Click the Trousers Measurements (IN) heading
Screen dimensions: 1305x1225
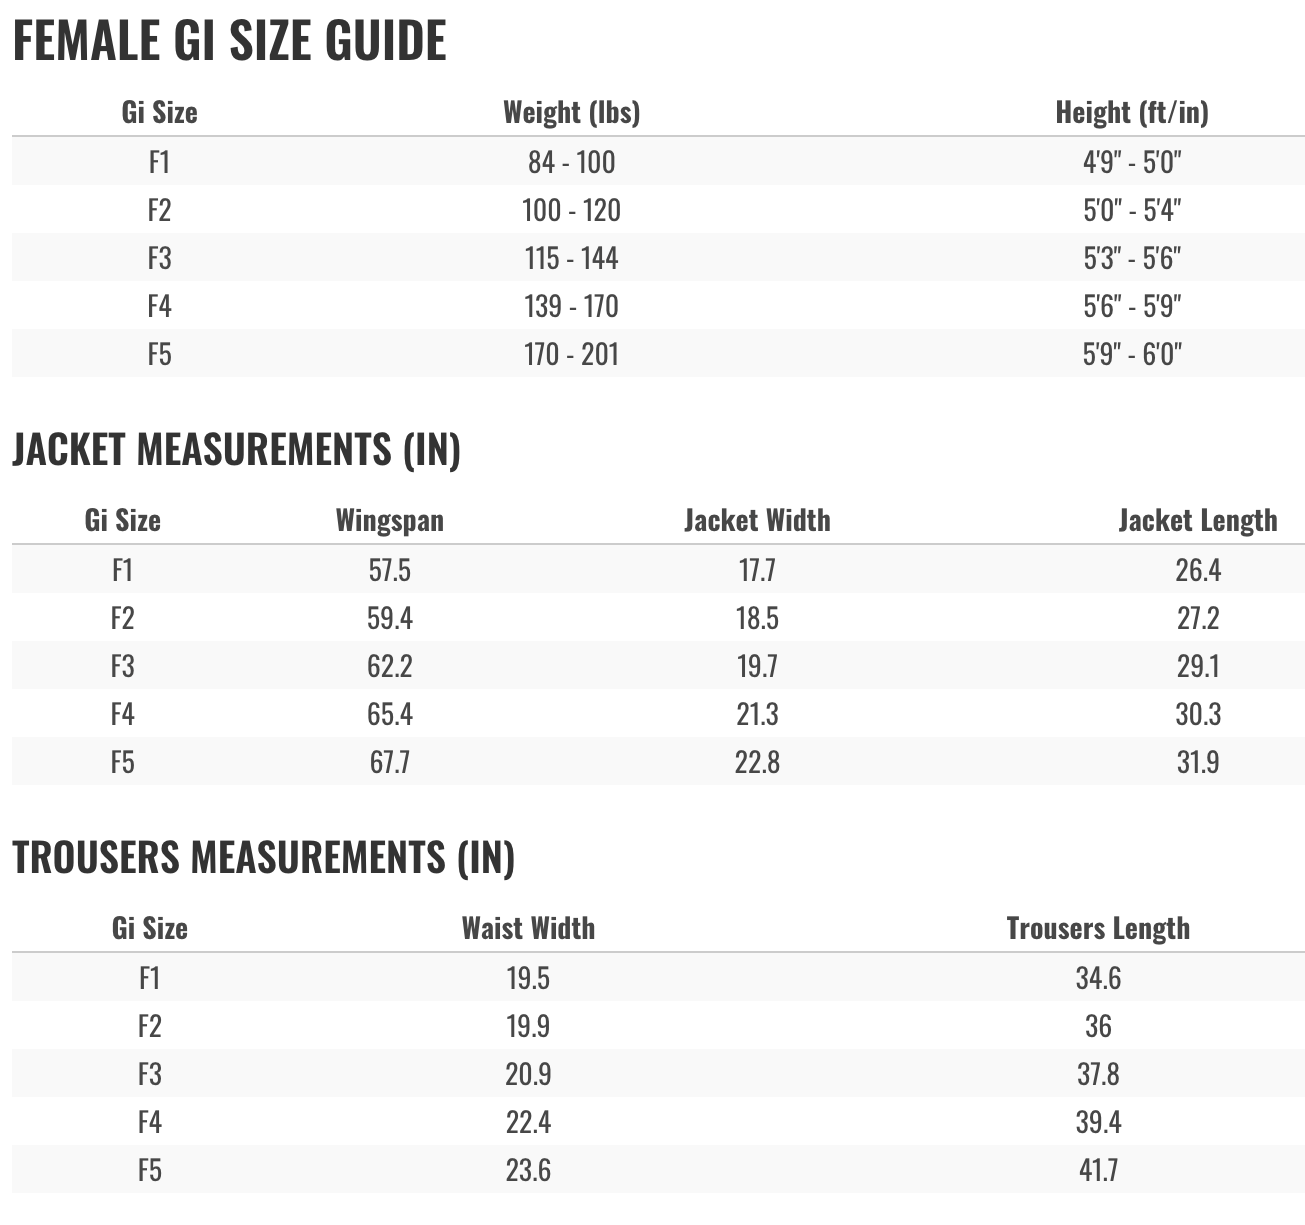pyautogui.click(x=263, y=857)
